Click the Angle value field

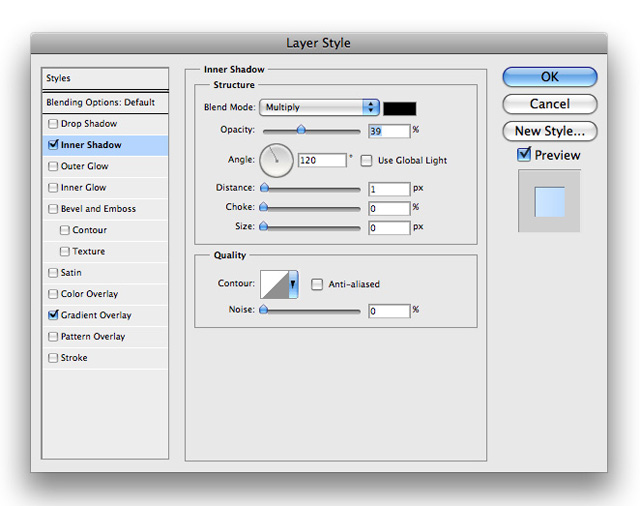322,160
